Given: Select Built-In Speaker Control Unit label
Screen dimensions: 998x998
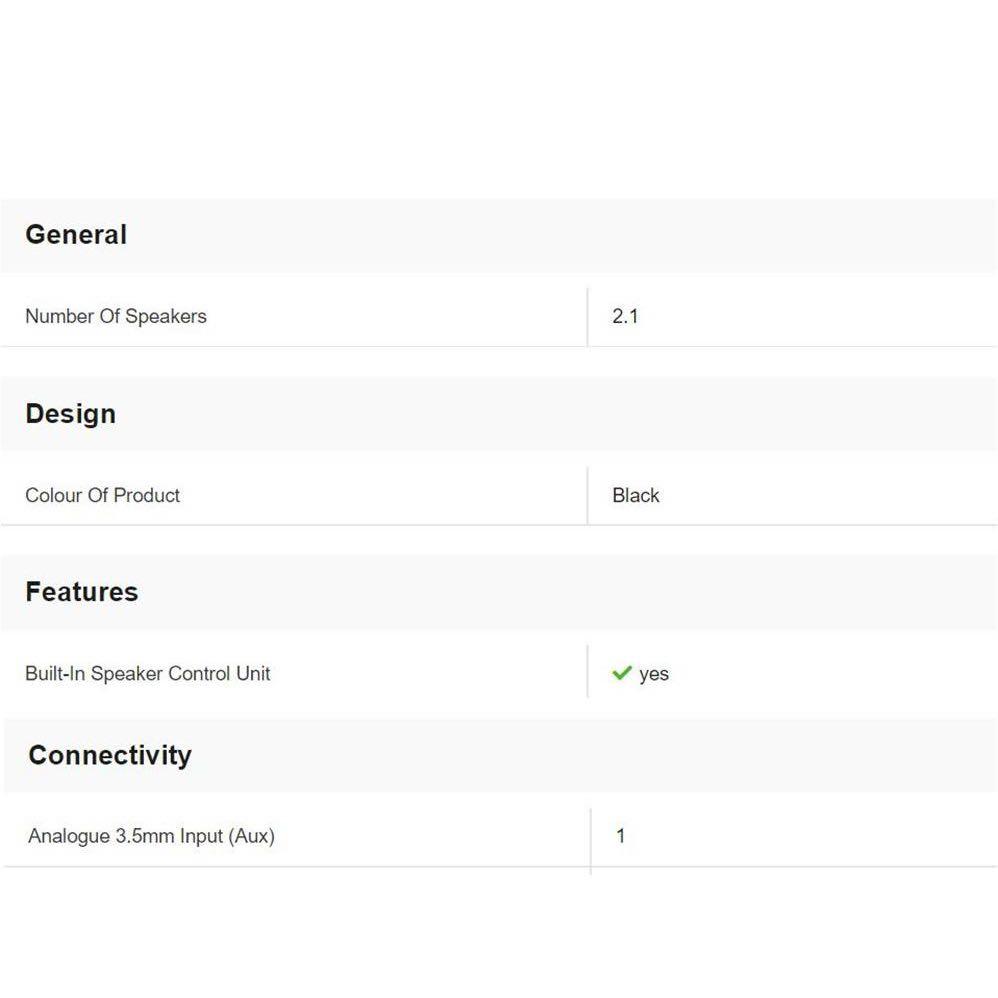Looking at the screenshot, I should pyautogui.click(x=148, y=673).
